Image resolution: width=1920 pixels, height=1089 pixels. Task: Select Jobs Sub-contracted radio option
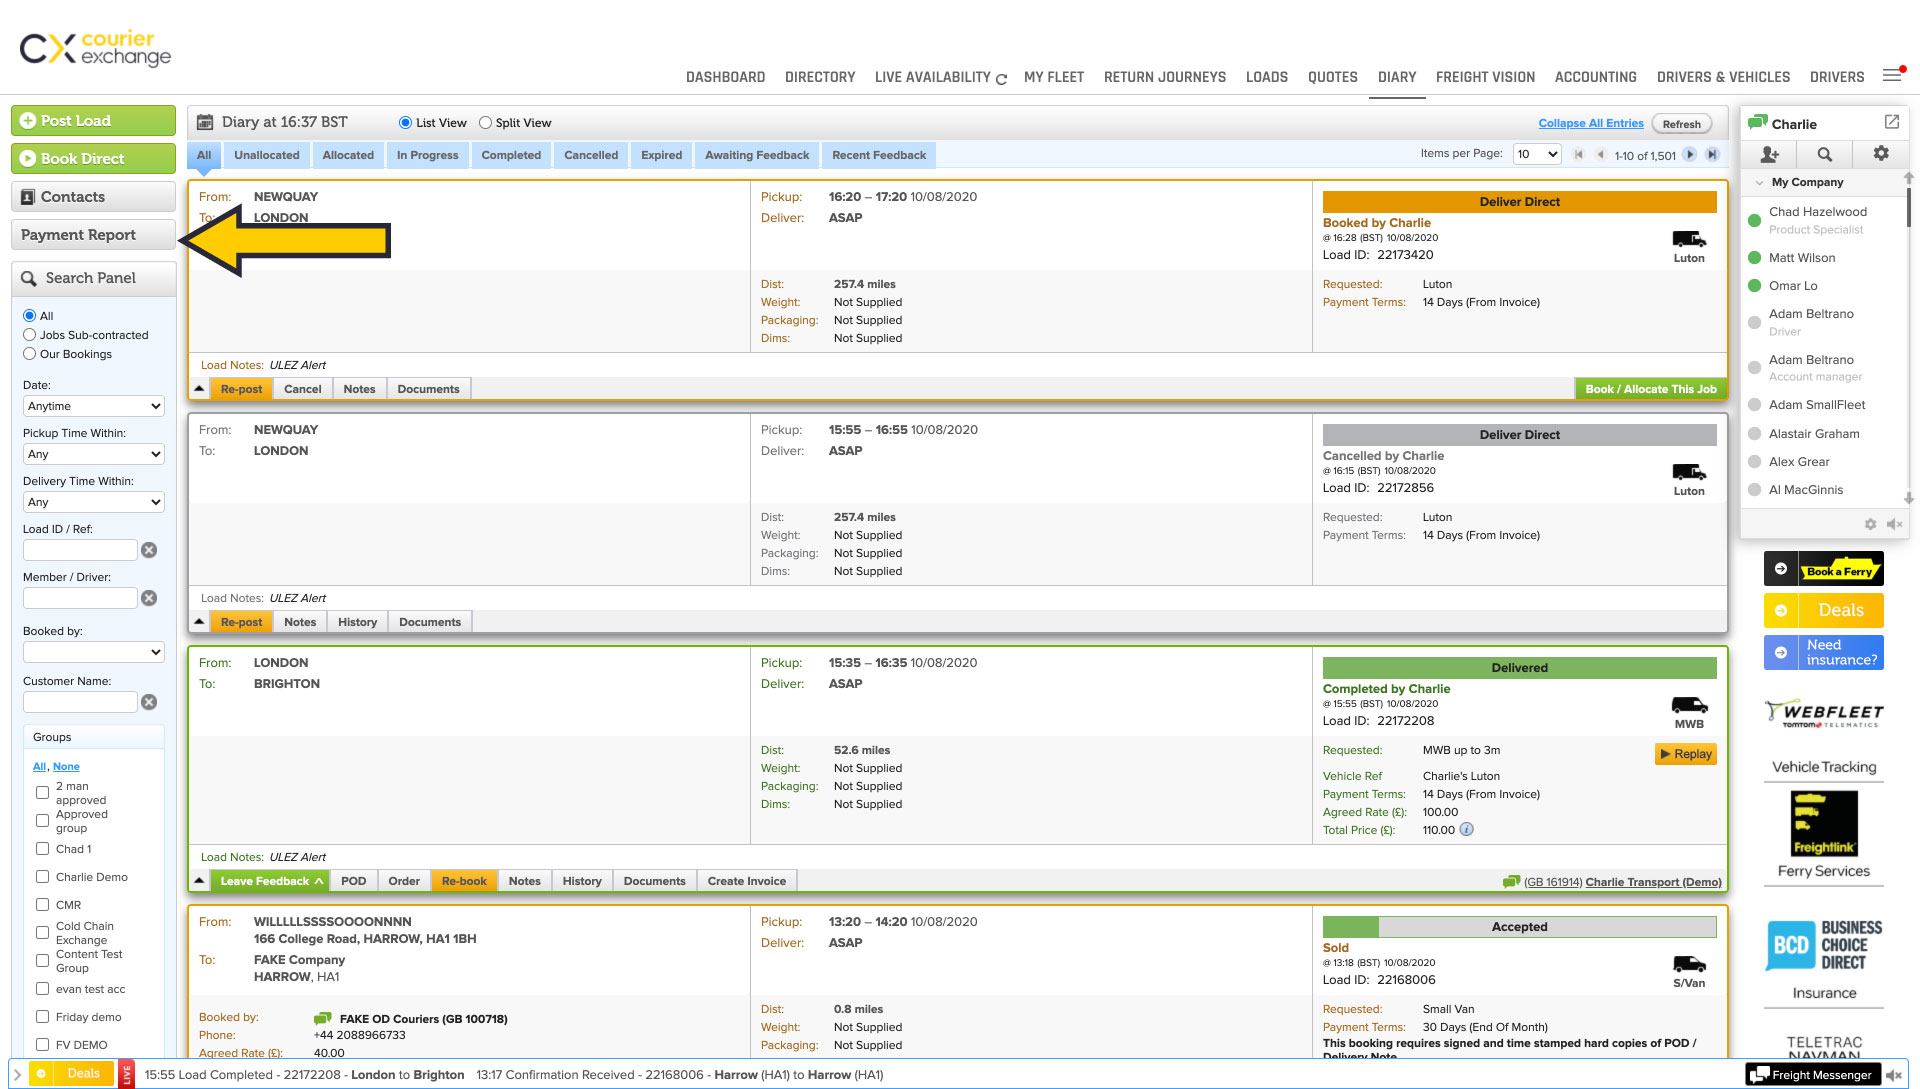pyautogui.click(x=29, y=335)
